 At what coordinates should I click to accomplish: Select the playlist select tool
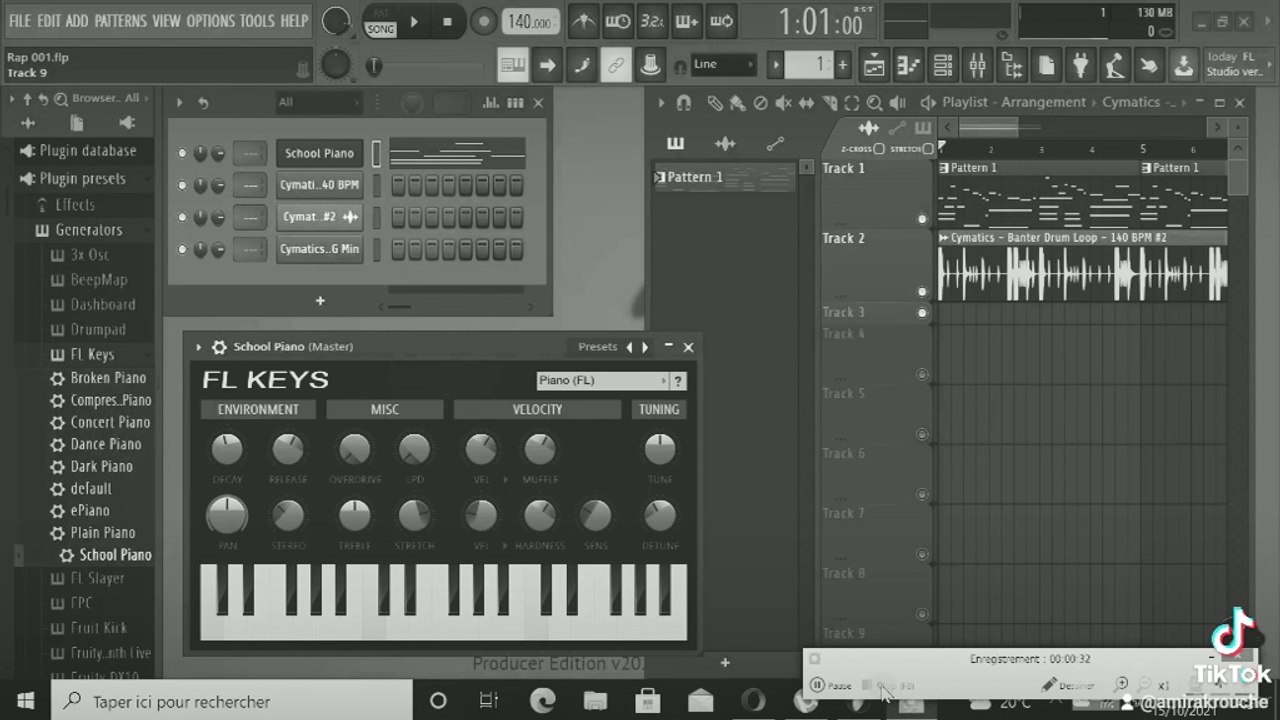[852, 102]
